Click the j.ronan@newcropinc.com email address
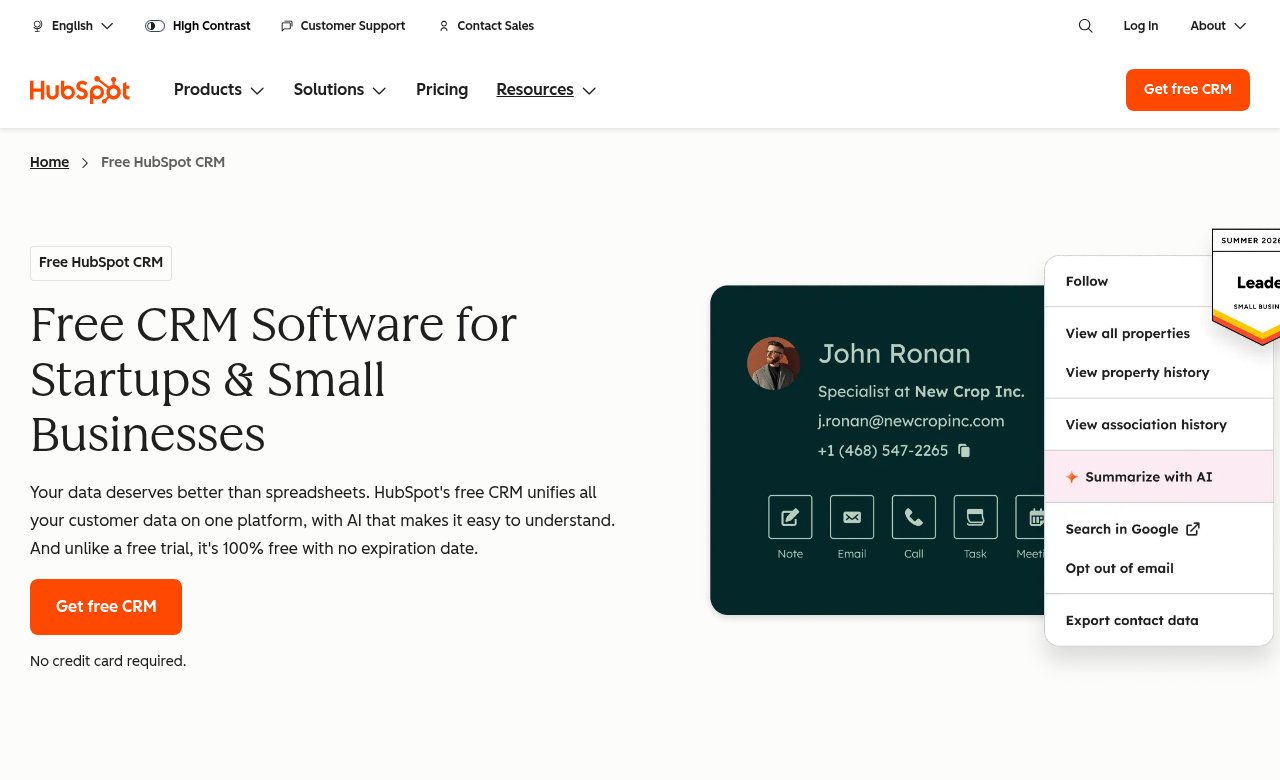The image size is (1280, 780). (x=911, y=421)
